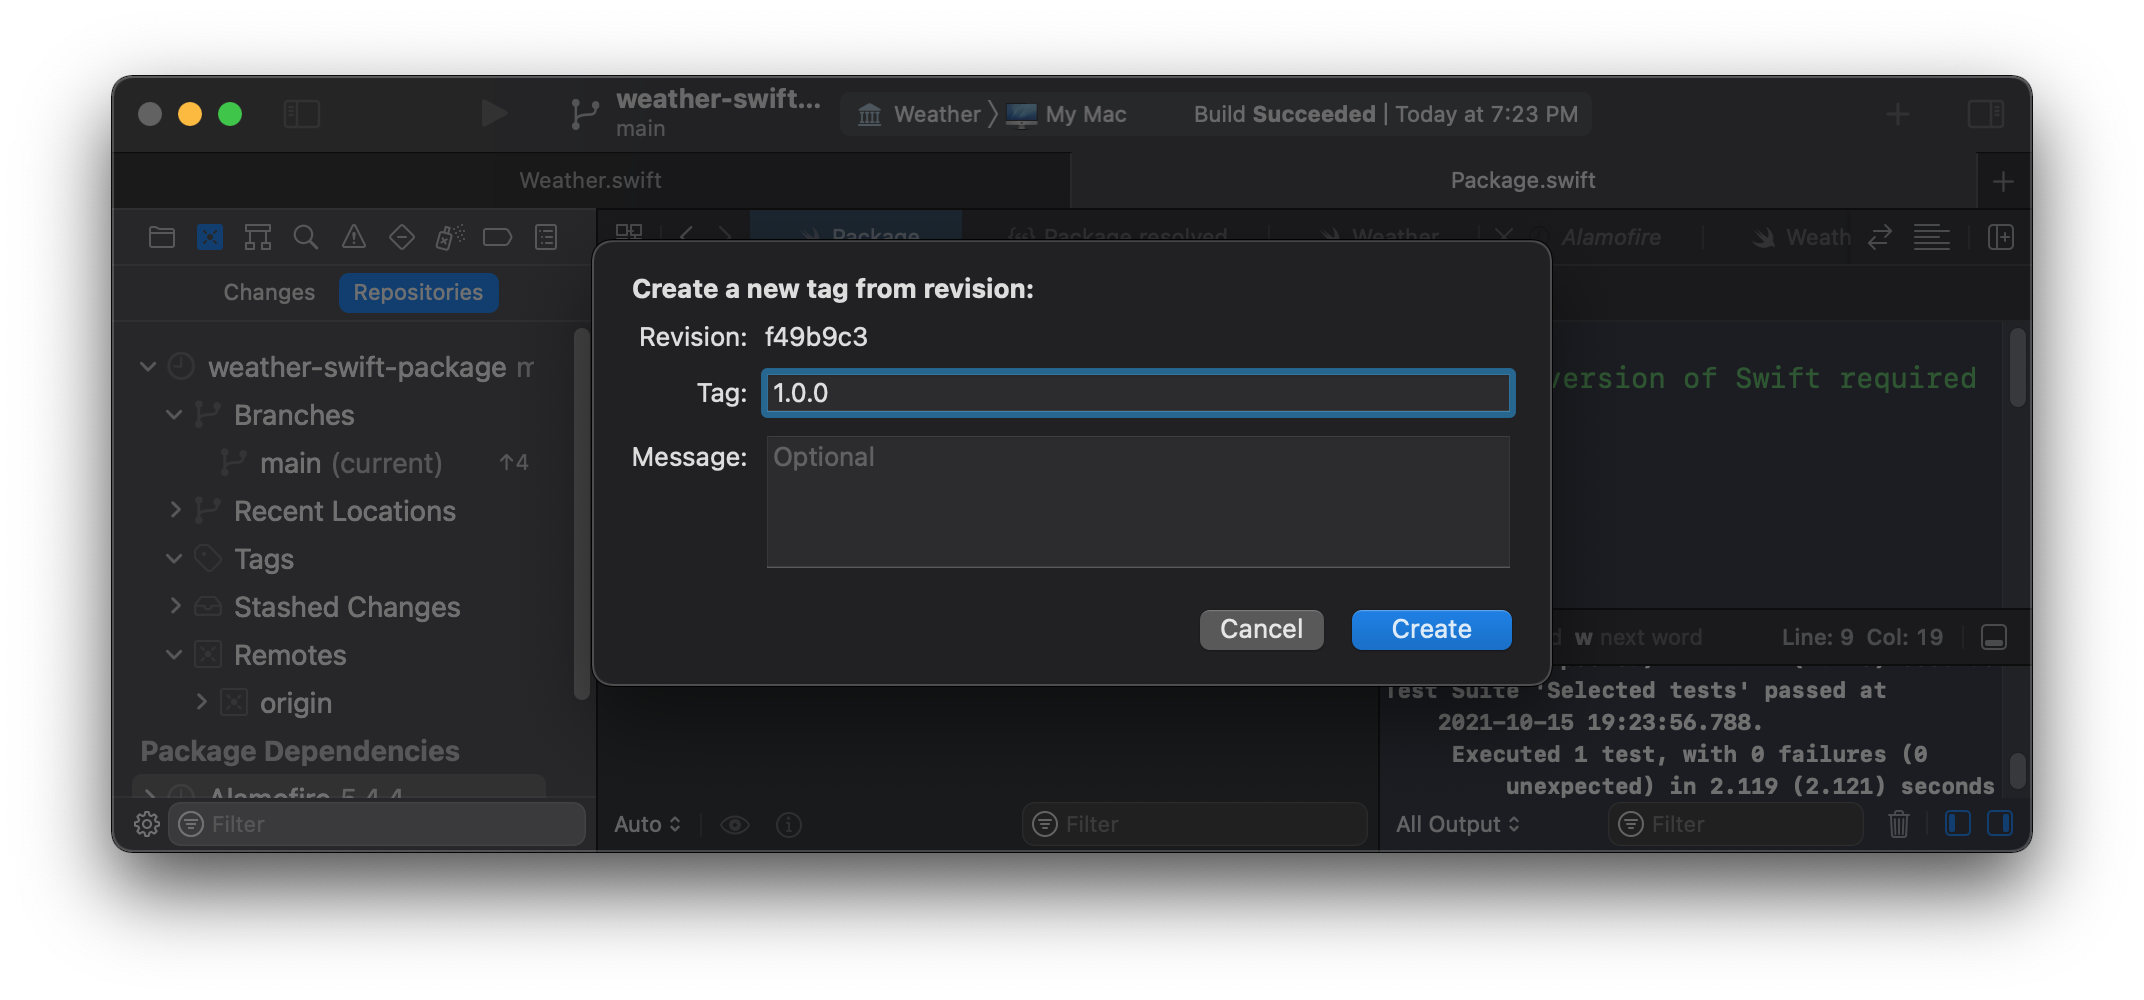The height and width of the screenshot is (1000, 2144).
Task: Click the revision f49b9c3 text
Action: tap(816, 337)
